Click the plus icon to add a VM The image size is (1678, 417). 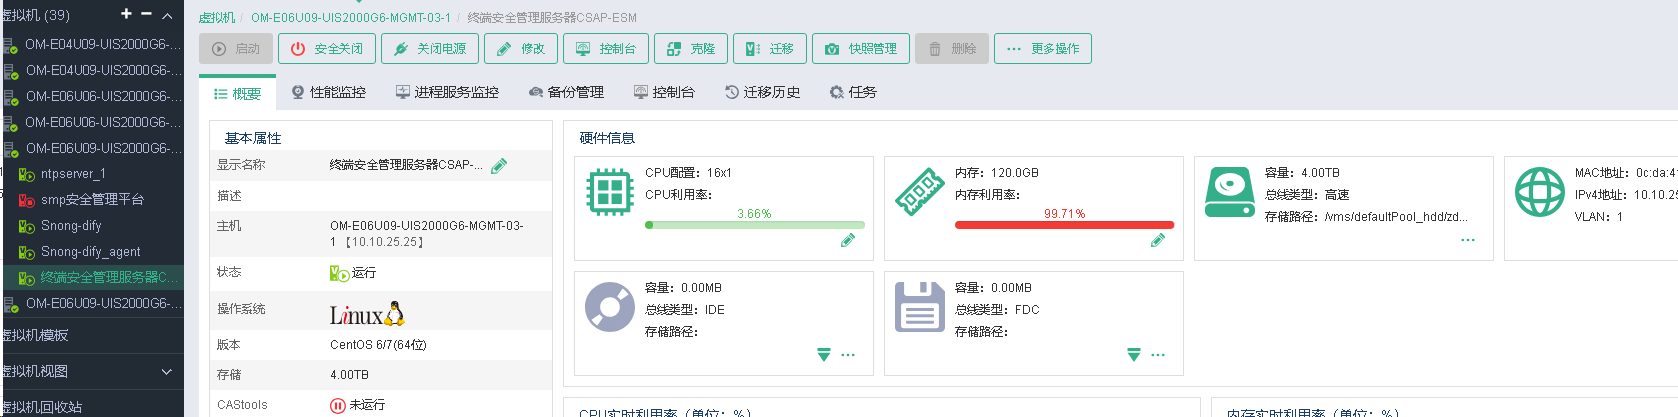[126, 14]
